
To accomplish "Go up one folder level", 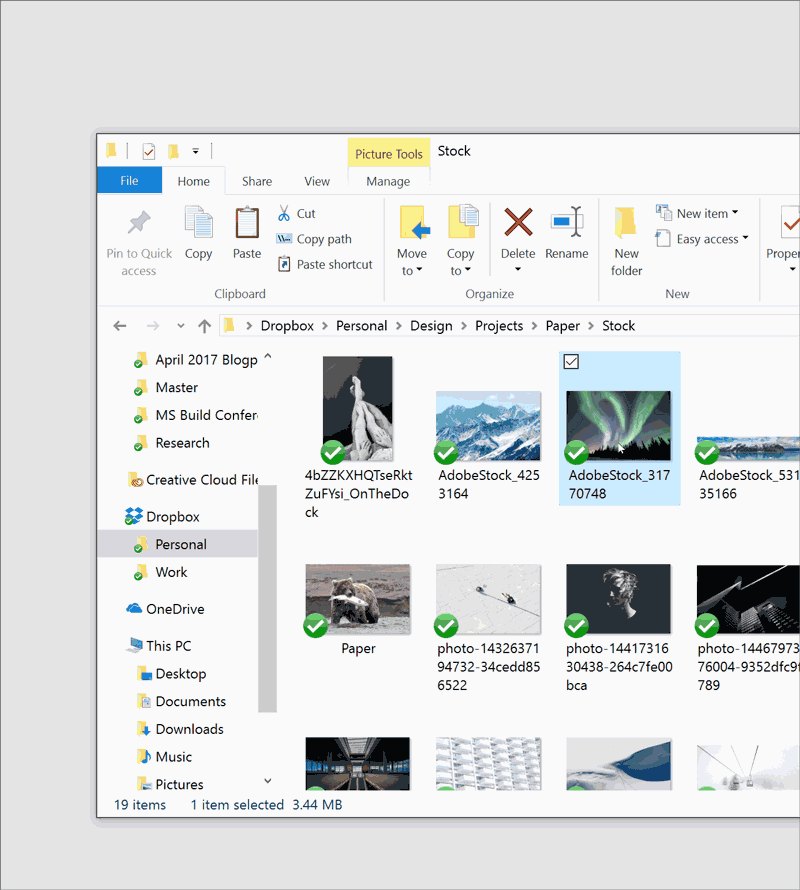I will 204,326.
